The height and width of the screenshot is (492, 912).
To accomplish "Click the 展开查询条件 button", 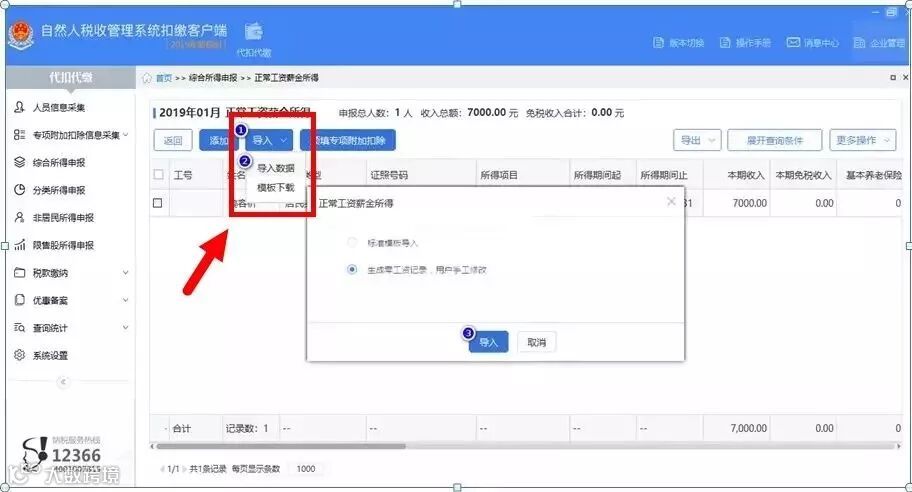I will (x=774, y=140).
